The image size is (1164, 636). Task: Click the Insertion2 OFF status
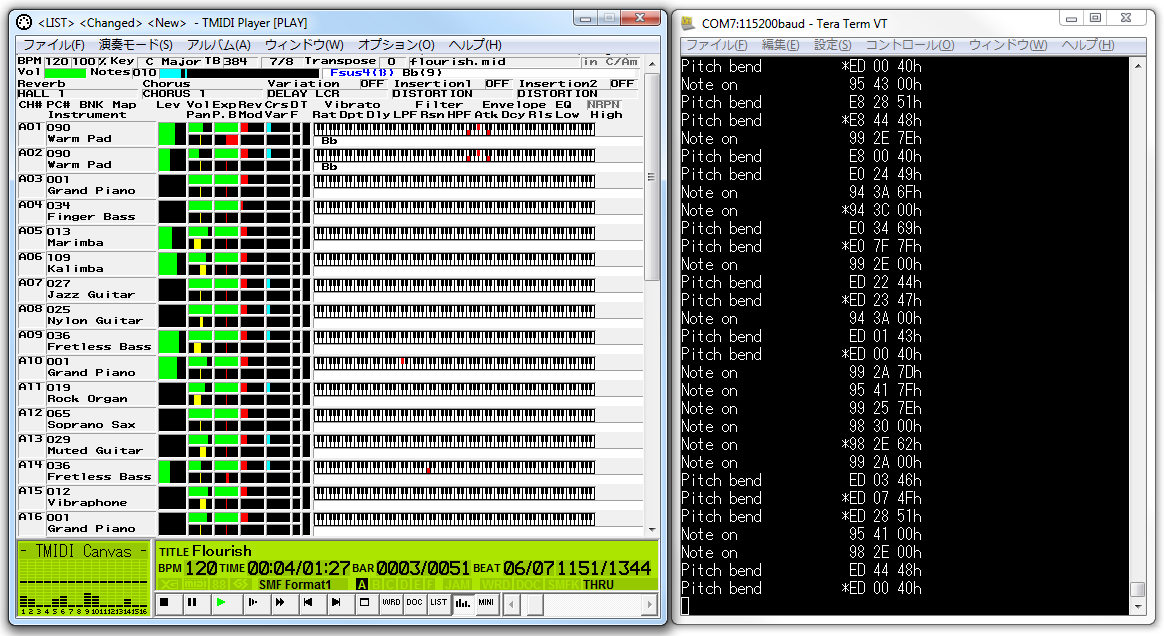622,84
